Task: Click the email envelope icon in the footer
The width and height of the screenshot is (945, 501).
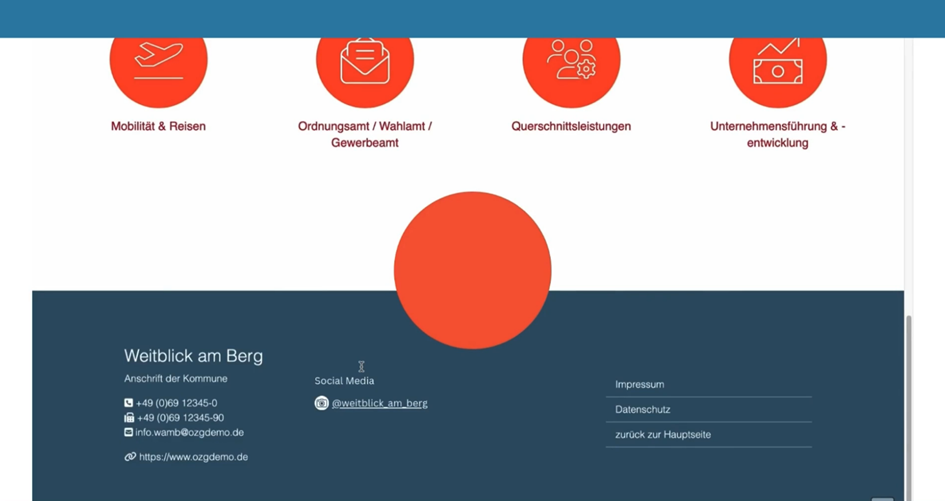Action: tap(129, 433)
